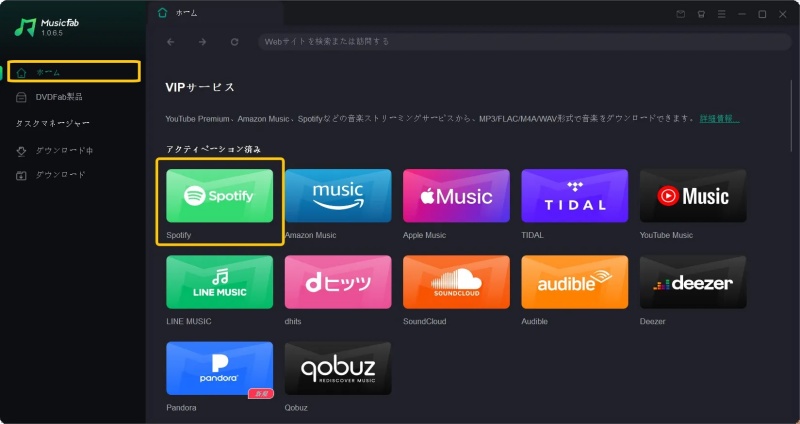Open the mail message icon in title bar
This screenshot has width=800, height=424.
point(681,14)
